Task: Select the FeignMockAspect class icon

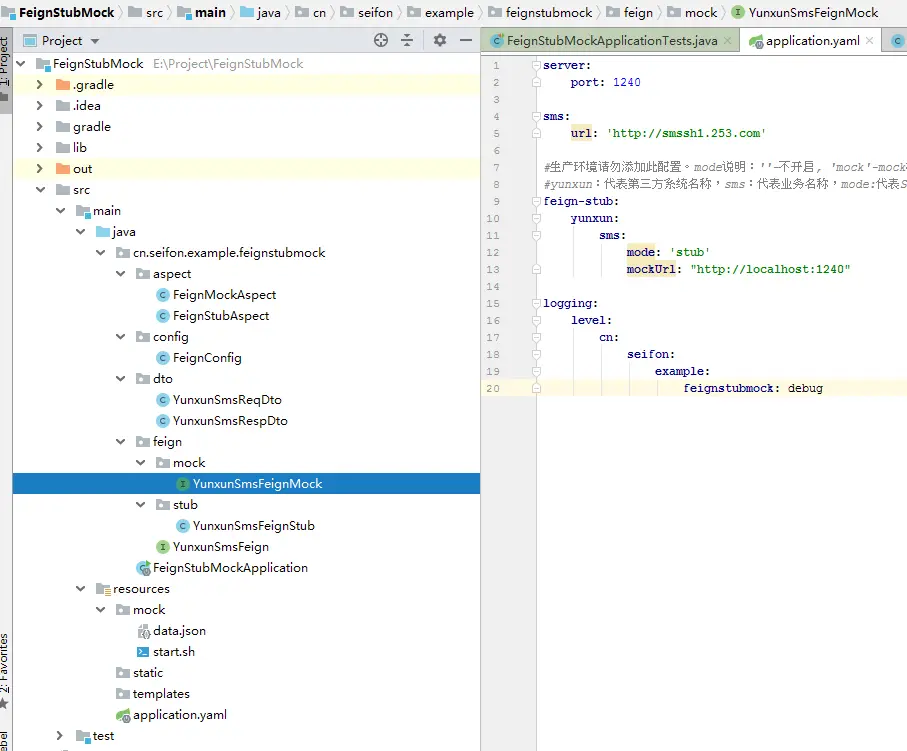Action: tap(163, 295)
